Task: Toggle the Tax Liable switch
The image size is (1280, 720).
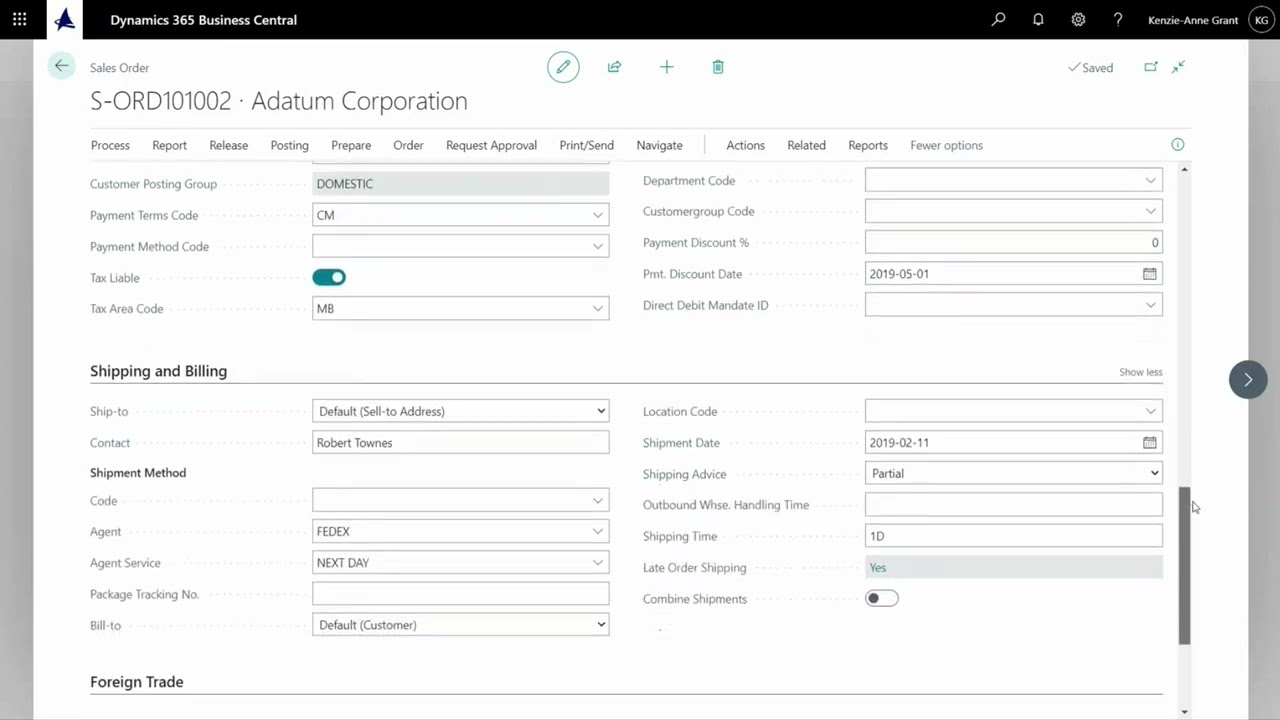Action: point(329,278)
